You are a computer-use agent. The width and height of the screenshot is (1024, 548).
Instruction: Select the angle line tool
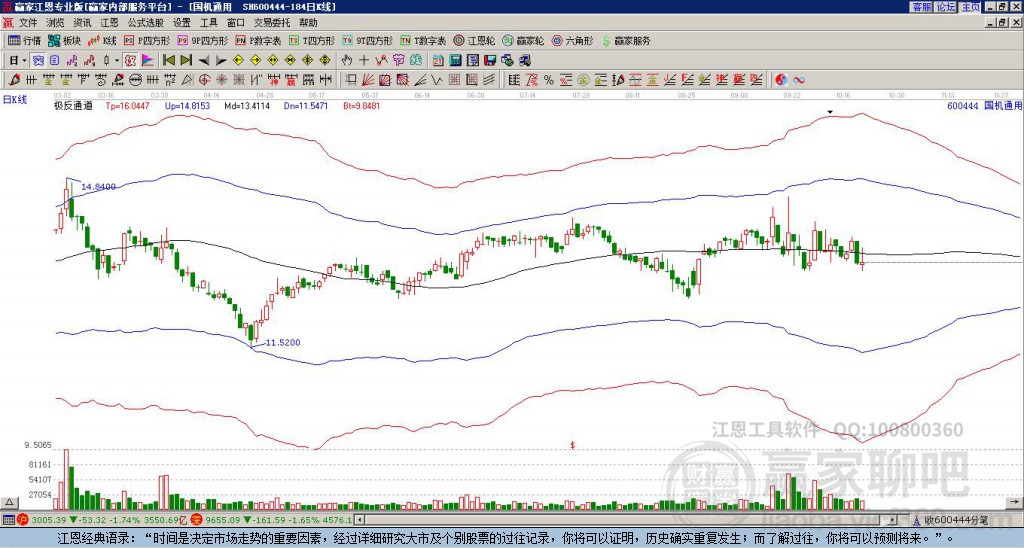point(421,80)
